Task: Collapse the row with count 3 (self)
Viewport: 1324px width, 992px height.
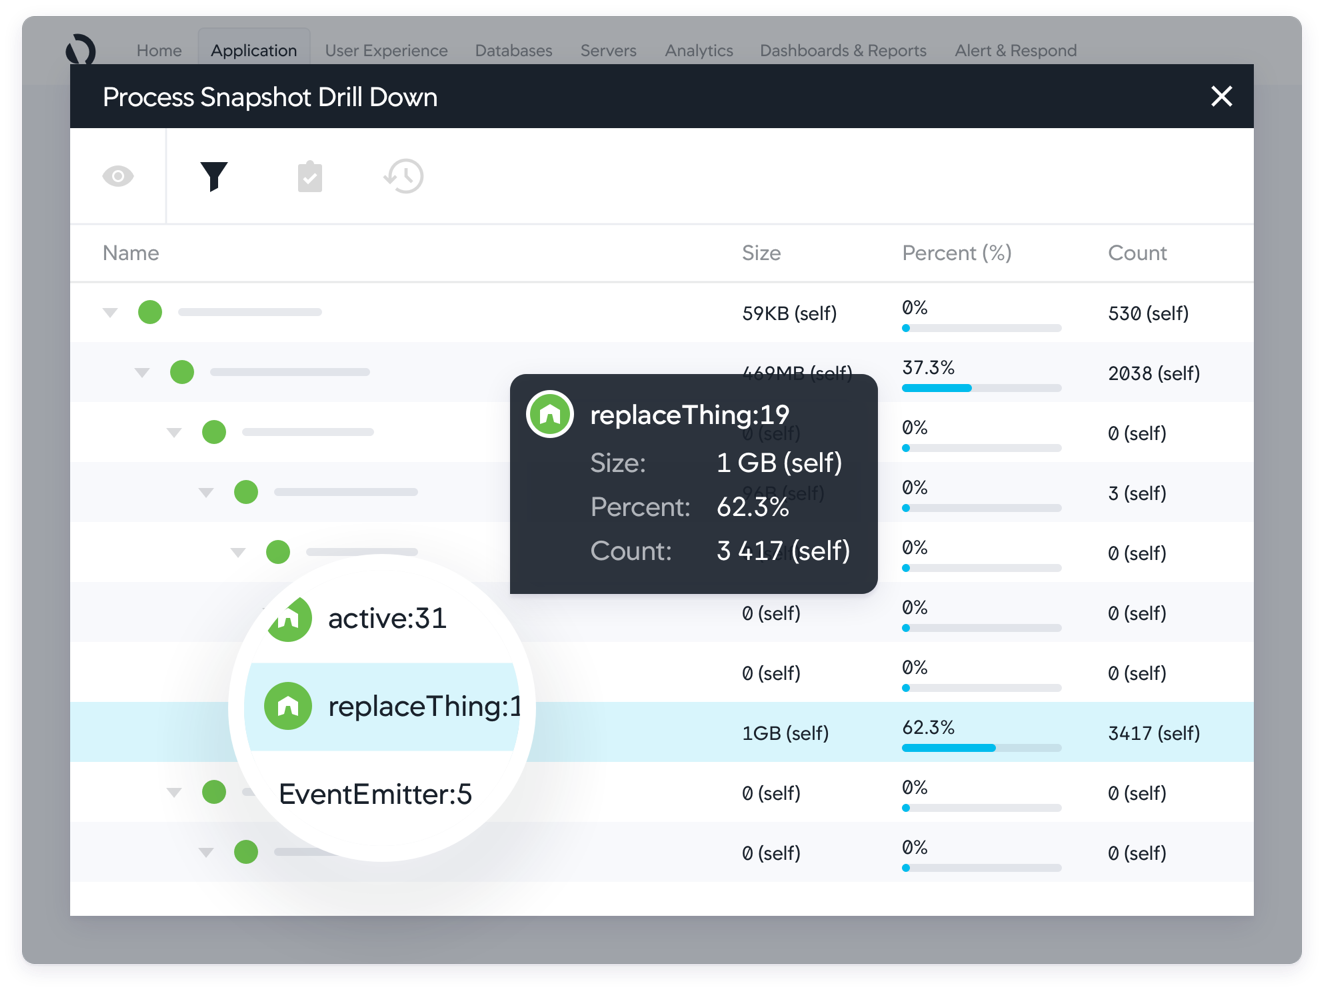Action: [x=206, y=493]
